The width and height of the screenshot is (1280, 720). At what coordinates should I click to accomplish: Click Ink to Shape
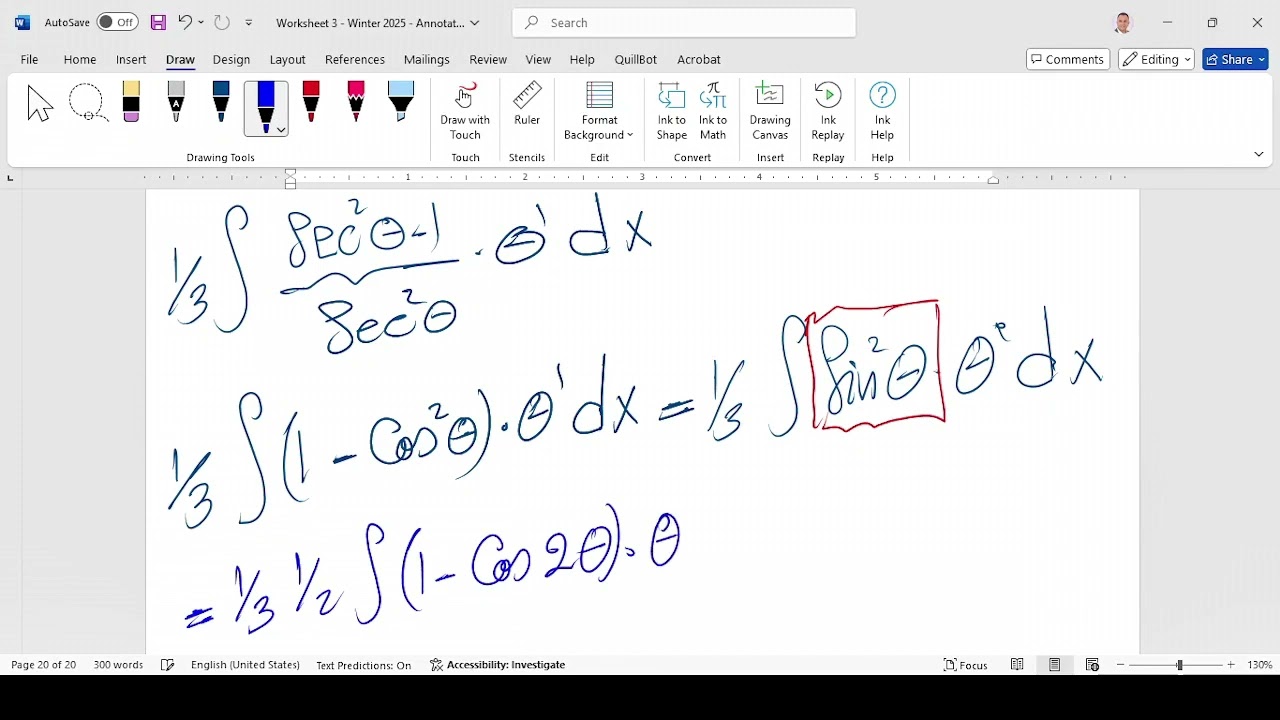[672, 112]
